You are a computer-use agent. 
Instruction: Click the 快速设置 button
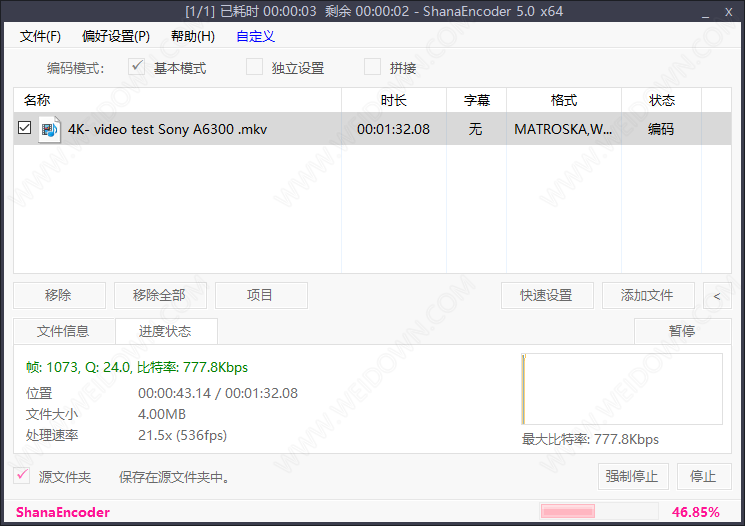point(546,295)
